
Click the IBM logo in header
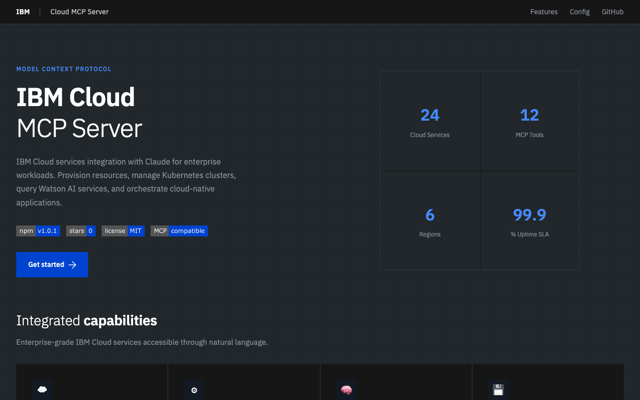[x=23, y=12]
